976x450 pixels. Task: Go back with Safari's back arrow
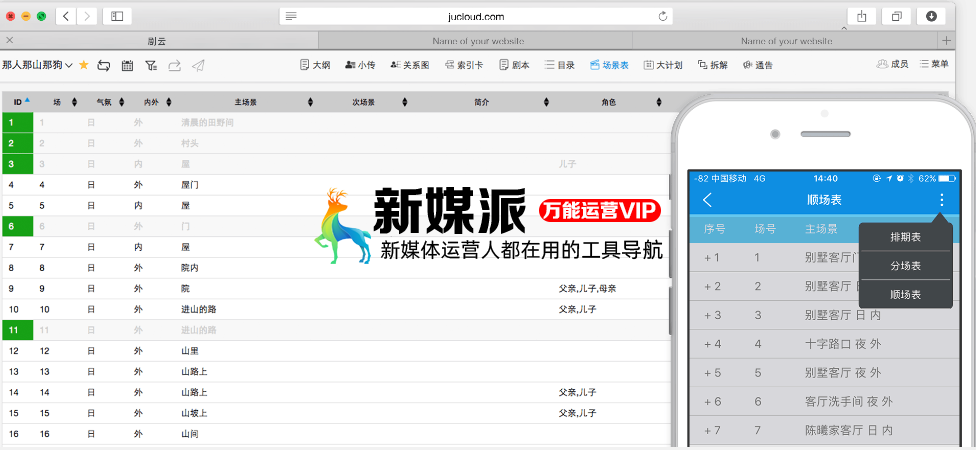(66, 16)
